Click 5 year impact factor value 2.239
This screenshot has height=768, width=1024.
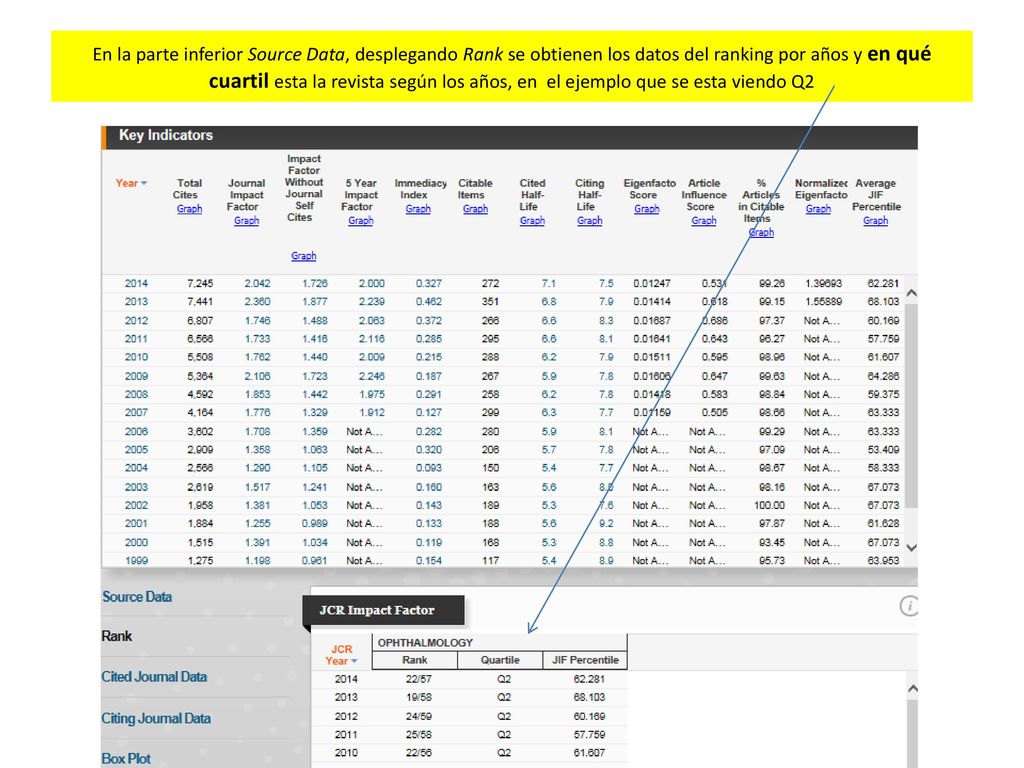tap(372, 302)
